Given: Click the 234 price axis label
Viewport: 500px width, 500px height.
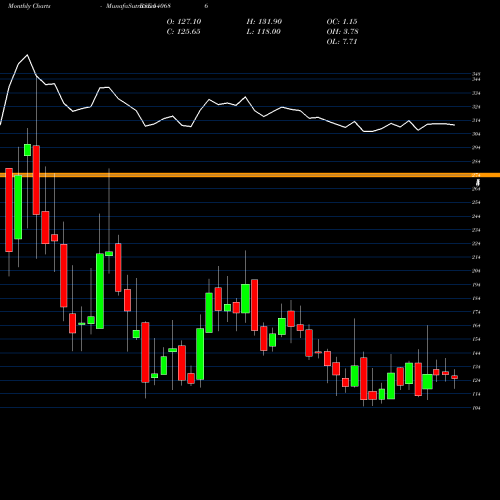Looking at the screenshot, I should pos(476,230).
